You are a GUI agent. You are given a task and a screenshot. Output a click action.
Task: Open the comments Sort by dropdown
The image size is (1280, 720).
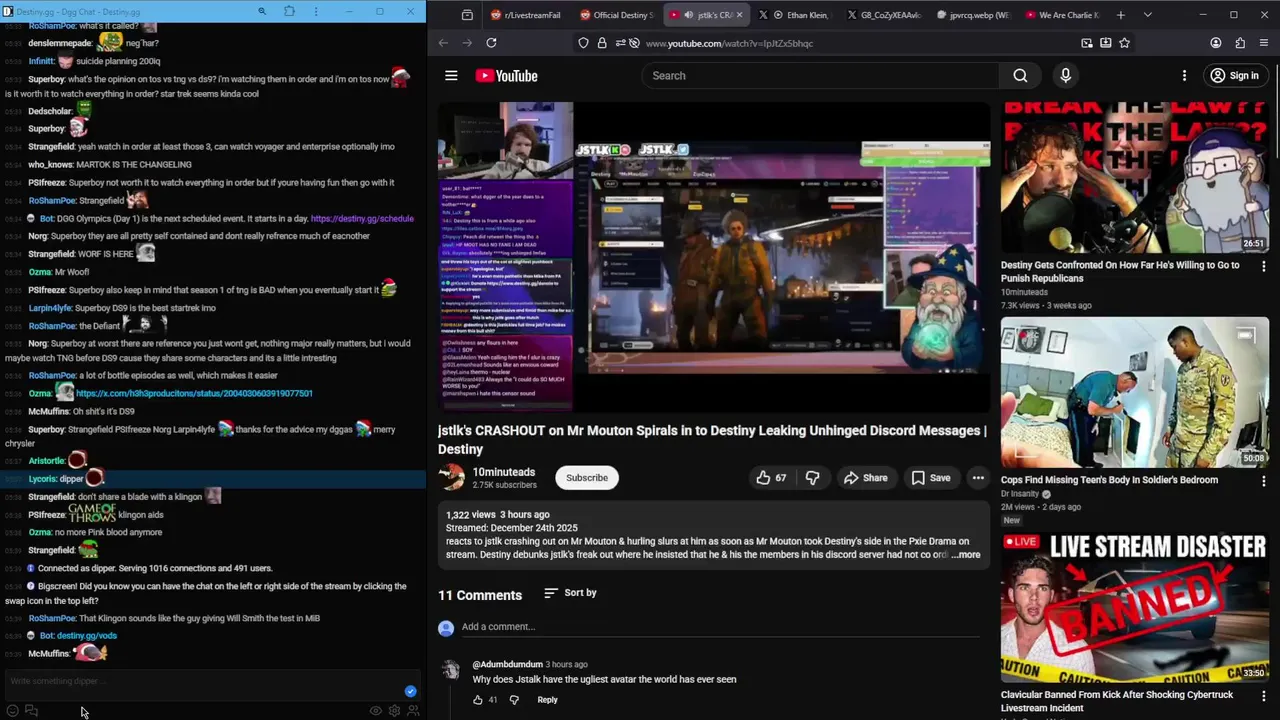(x=570, y=593)
